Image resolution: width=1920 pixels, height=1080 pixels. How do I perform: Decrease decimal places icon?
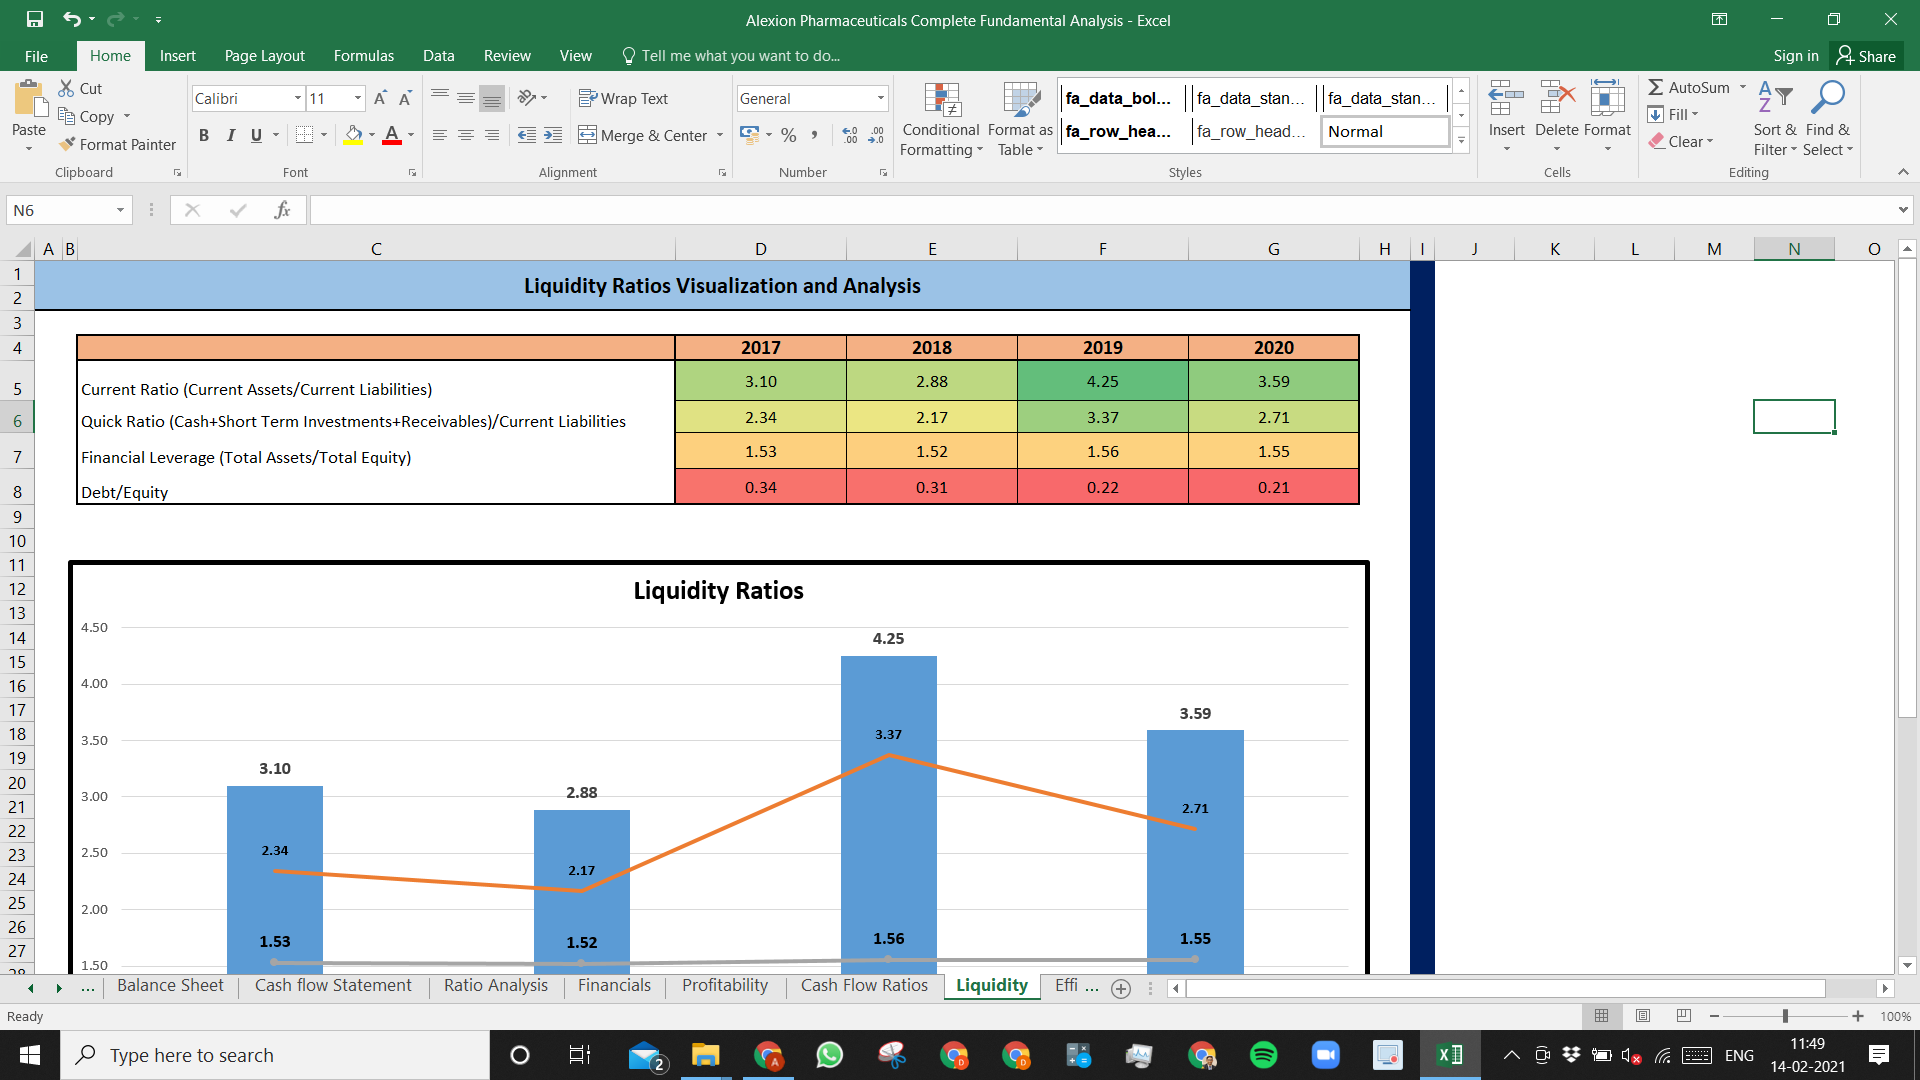tap(876, 135)
